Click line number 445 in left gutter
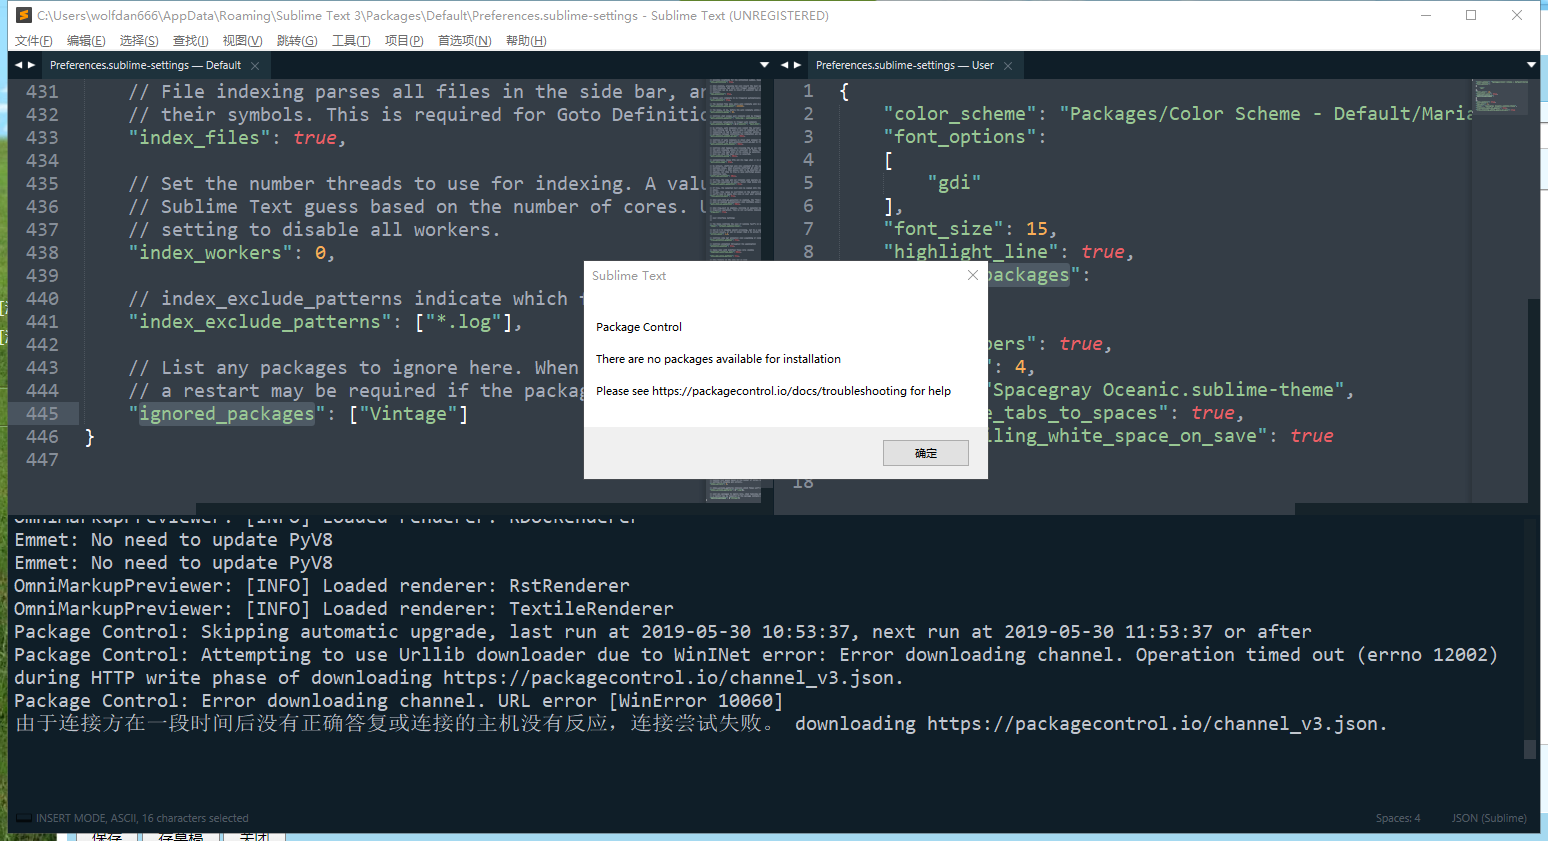The height and width of the screenshot is (841, 1548). point(42,414)
